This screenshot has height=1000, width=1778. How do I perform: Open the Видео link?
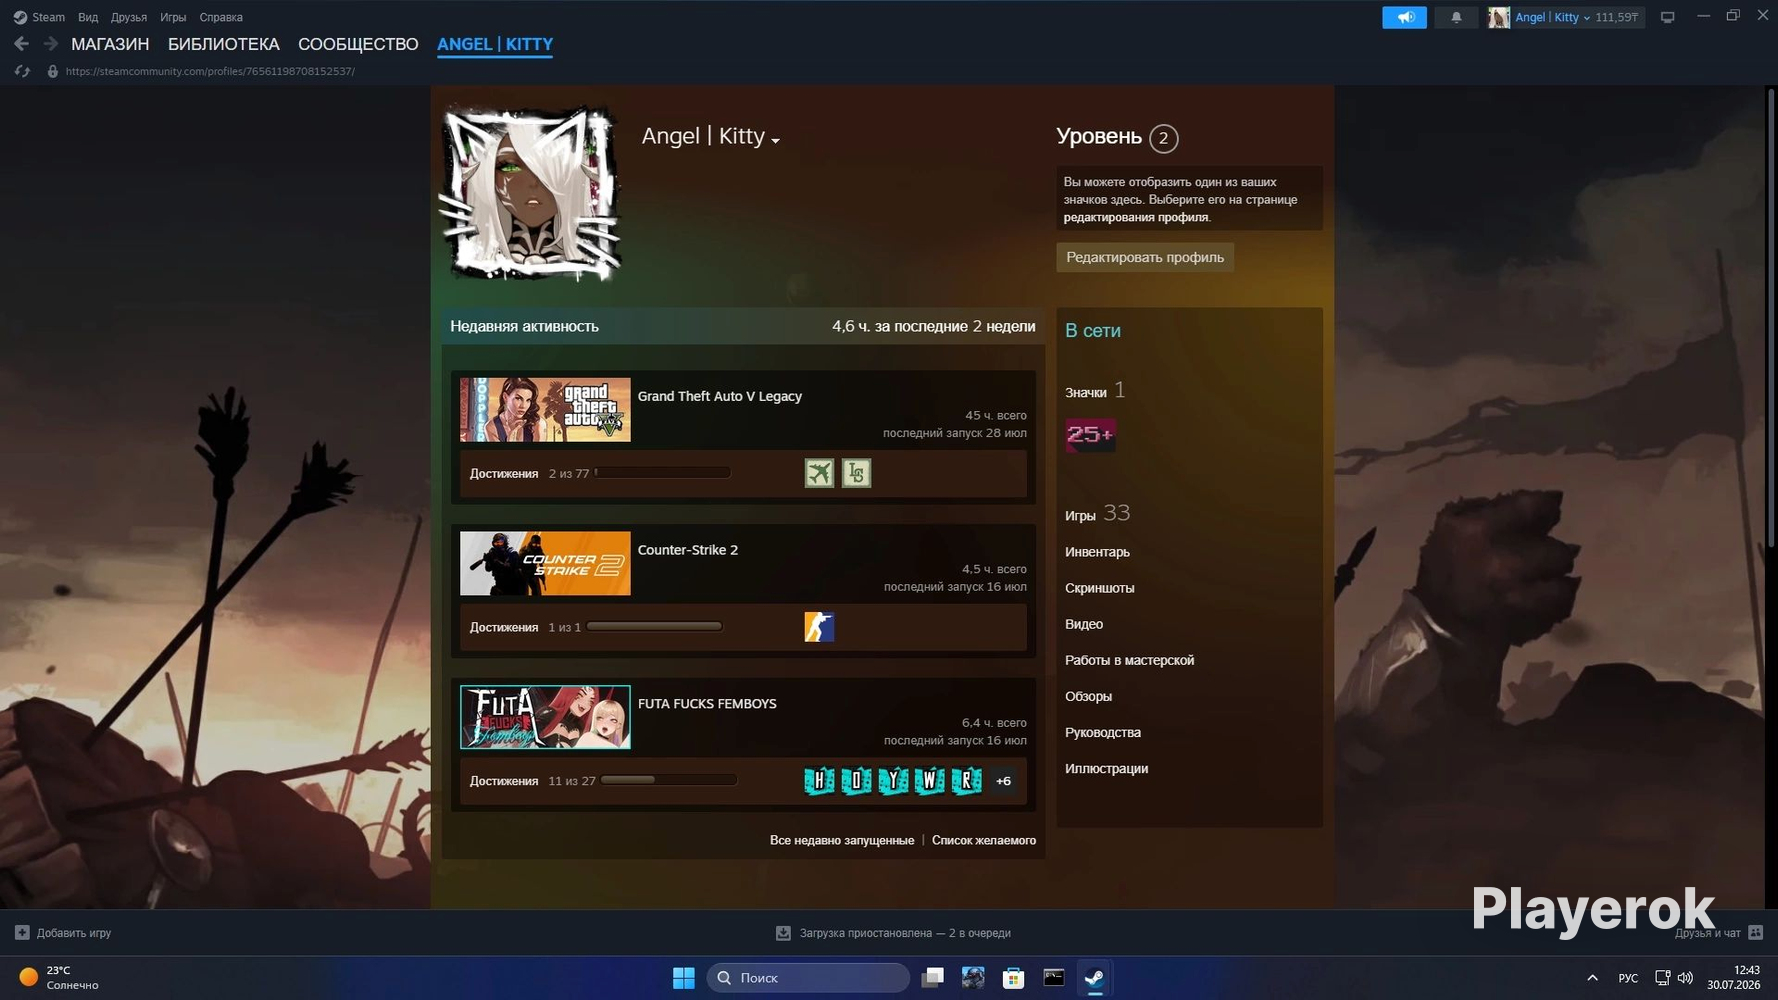click(x=1084, y=624)
